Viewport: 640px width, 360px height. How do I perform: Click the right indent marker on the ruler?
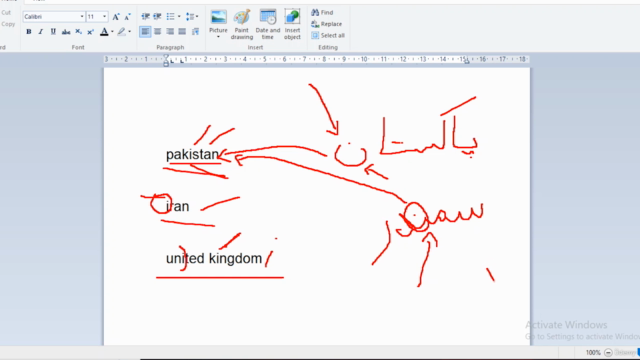click(467, 61)
